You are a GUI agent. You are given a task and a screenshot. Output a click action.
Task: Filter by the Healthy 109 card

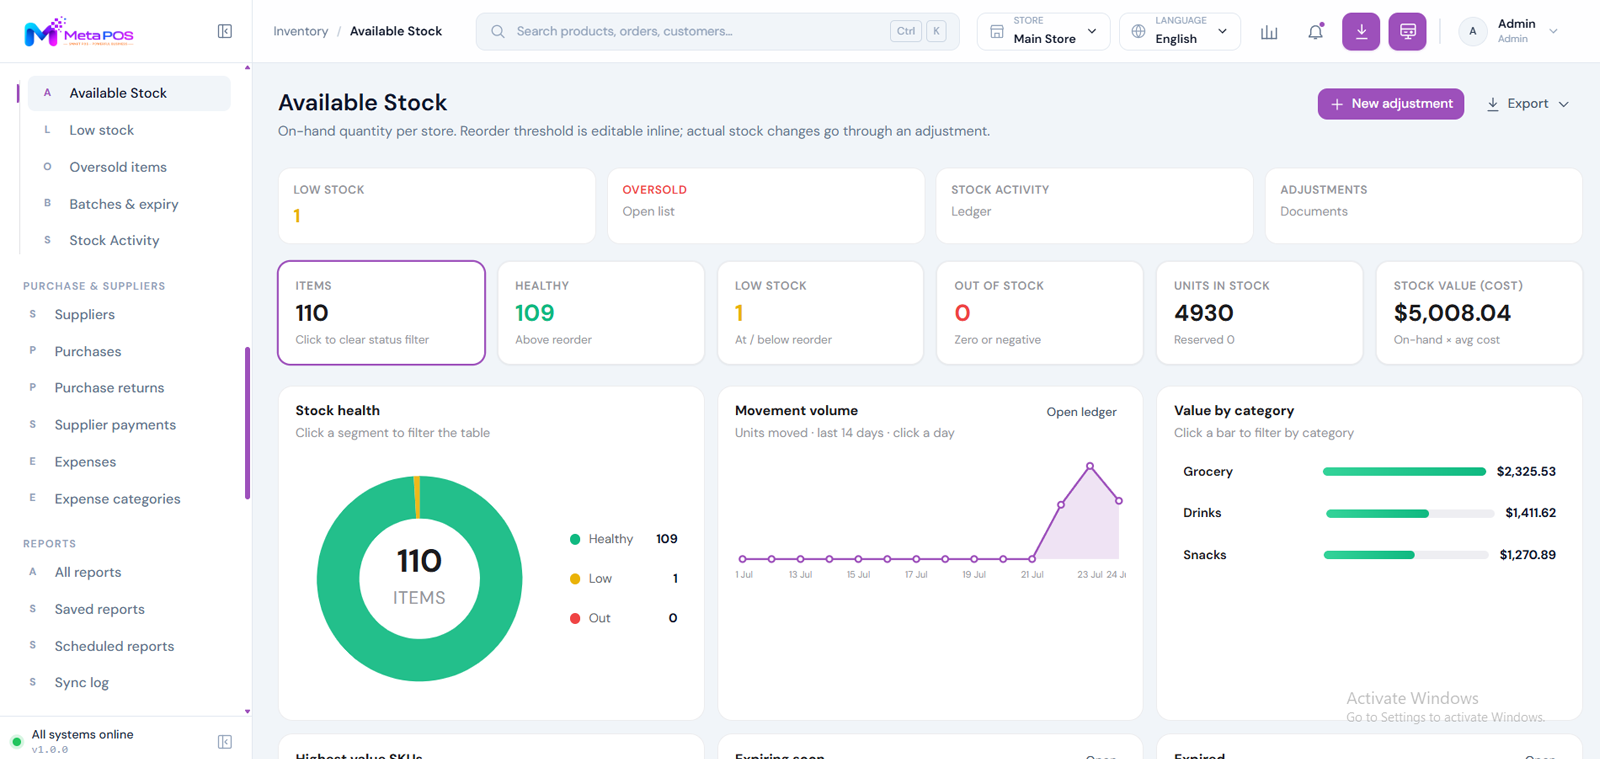[601, 313]
